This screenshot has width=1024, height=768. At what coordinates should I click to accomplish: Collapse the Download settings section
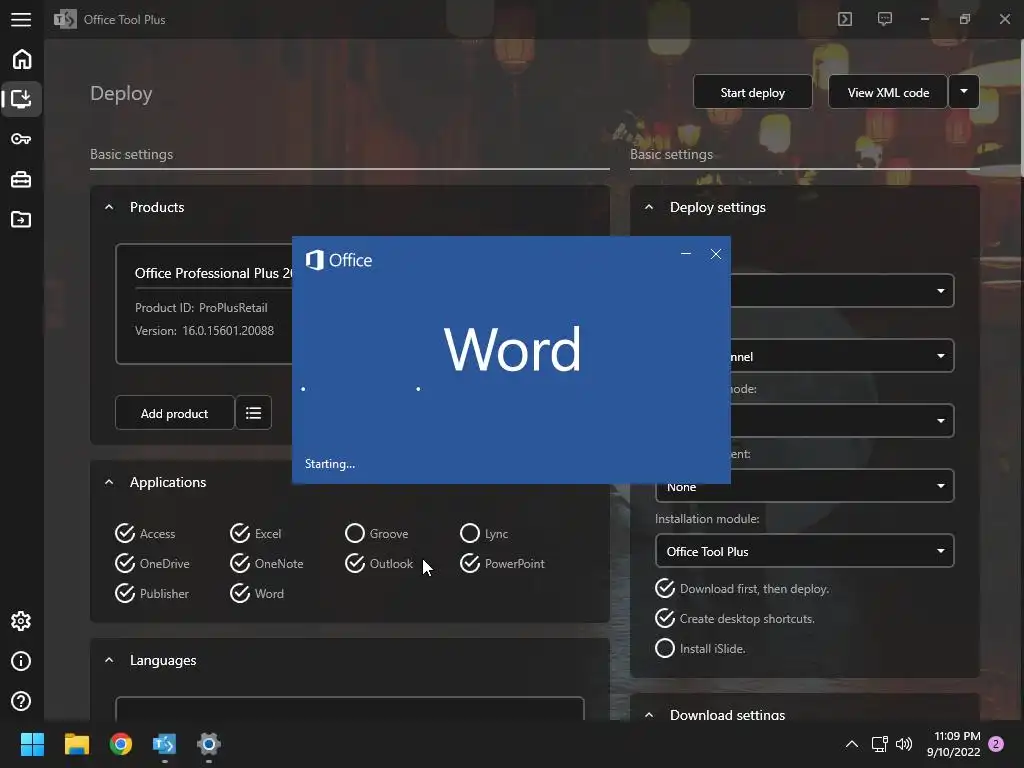[648, 715]
